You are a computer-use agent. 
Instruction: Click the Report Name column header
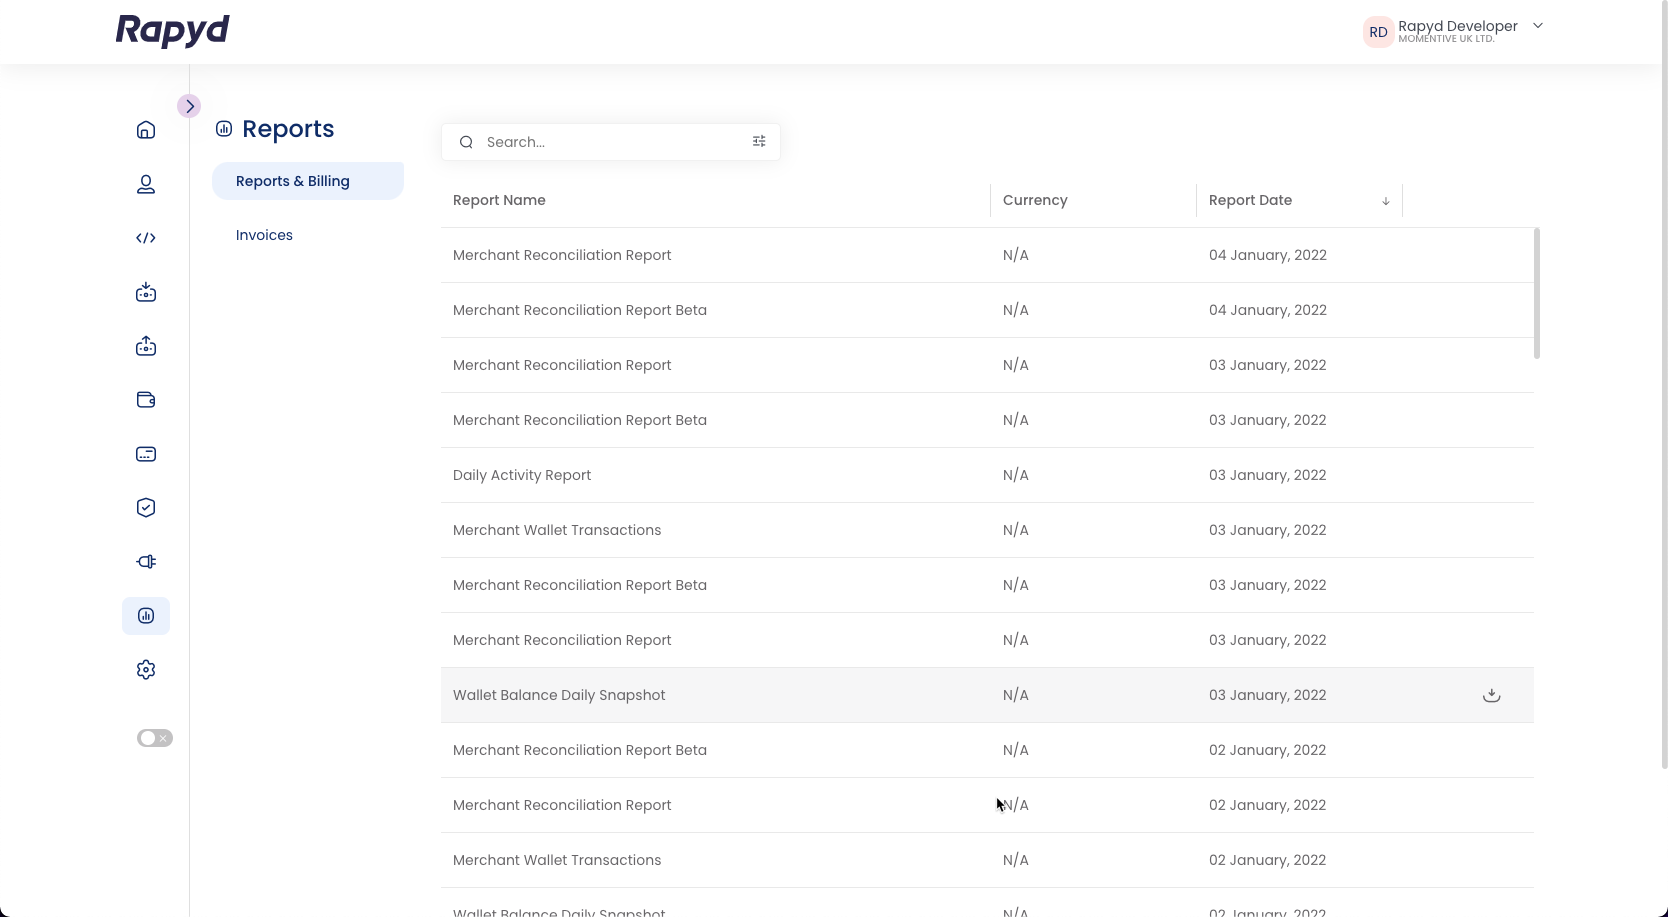499,200
